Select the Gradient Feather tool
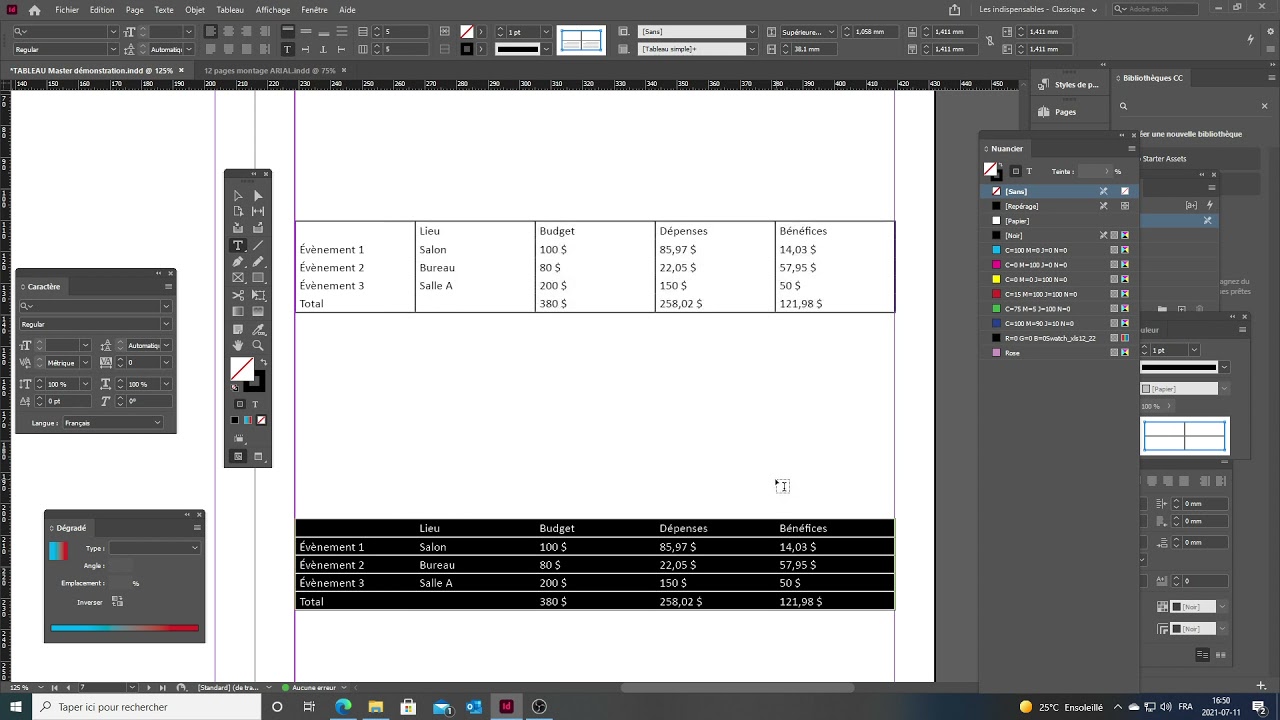1280x720 pixels. (258, 312)
